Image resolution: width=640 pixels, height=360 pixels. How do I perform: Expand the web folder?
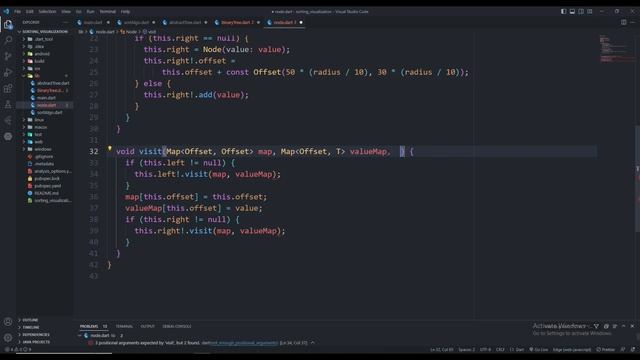point(45,142)
